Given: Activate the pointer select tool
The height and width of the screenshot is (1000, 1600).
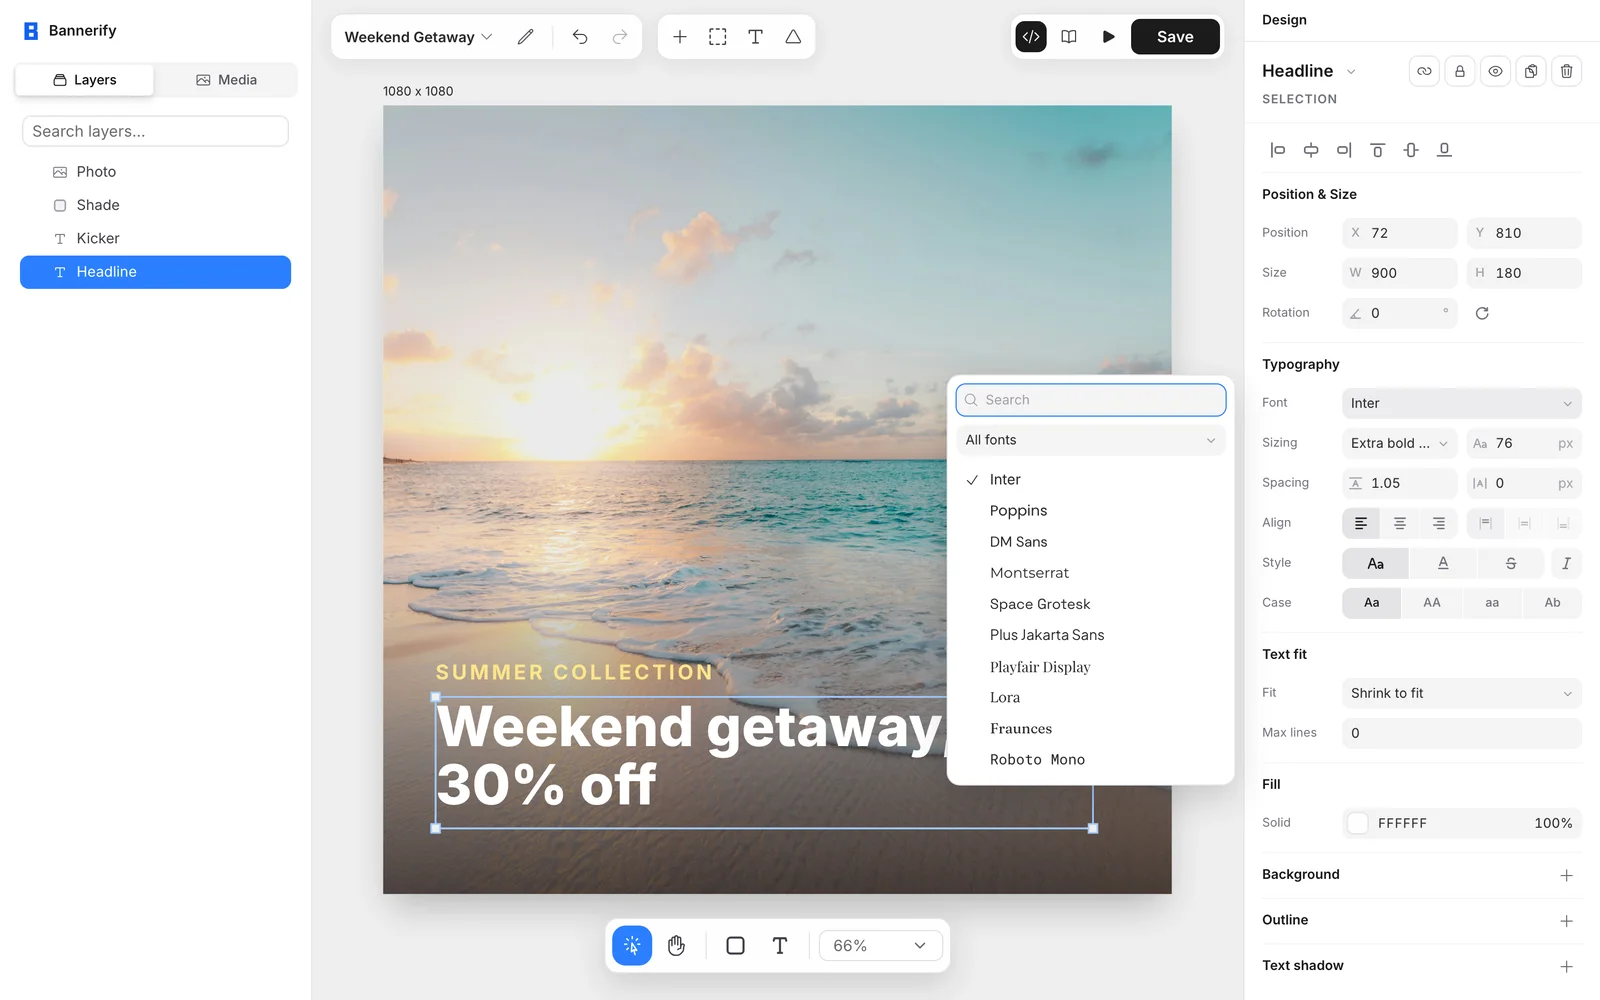Looking at the screenshot, I should [x=632, y=945].
